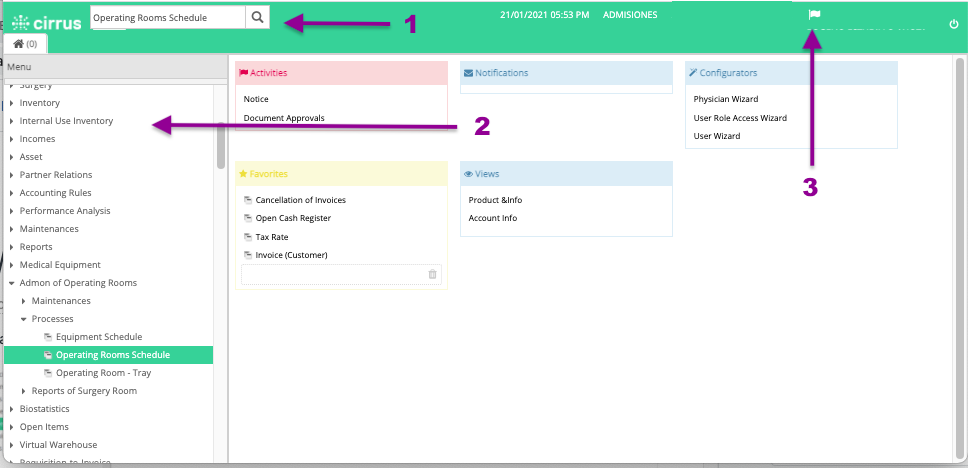
Task: Click the date and time display
Action: tap(544, 14)
